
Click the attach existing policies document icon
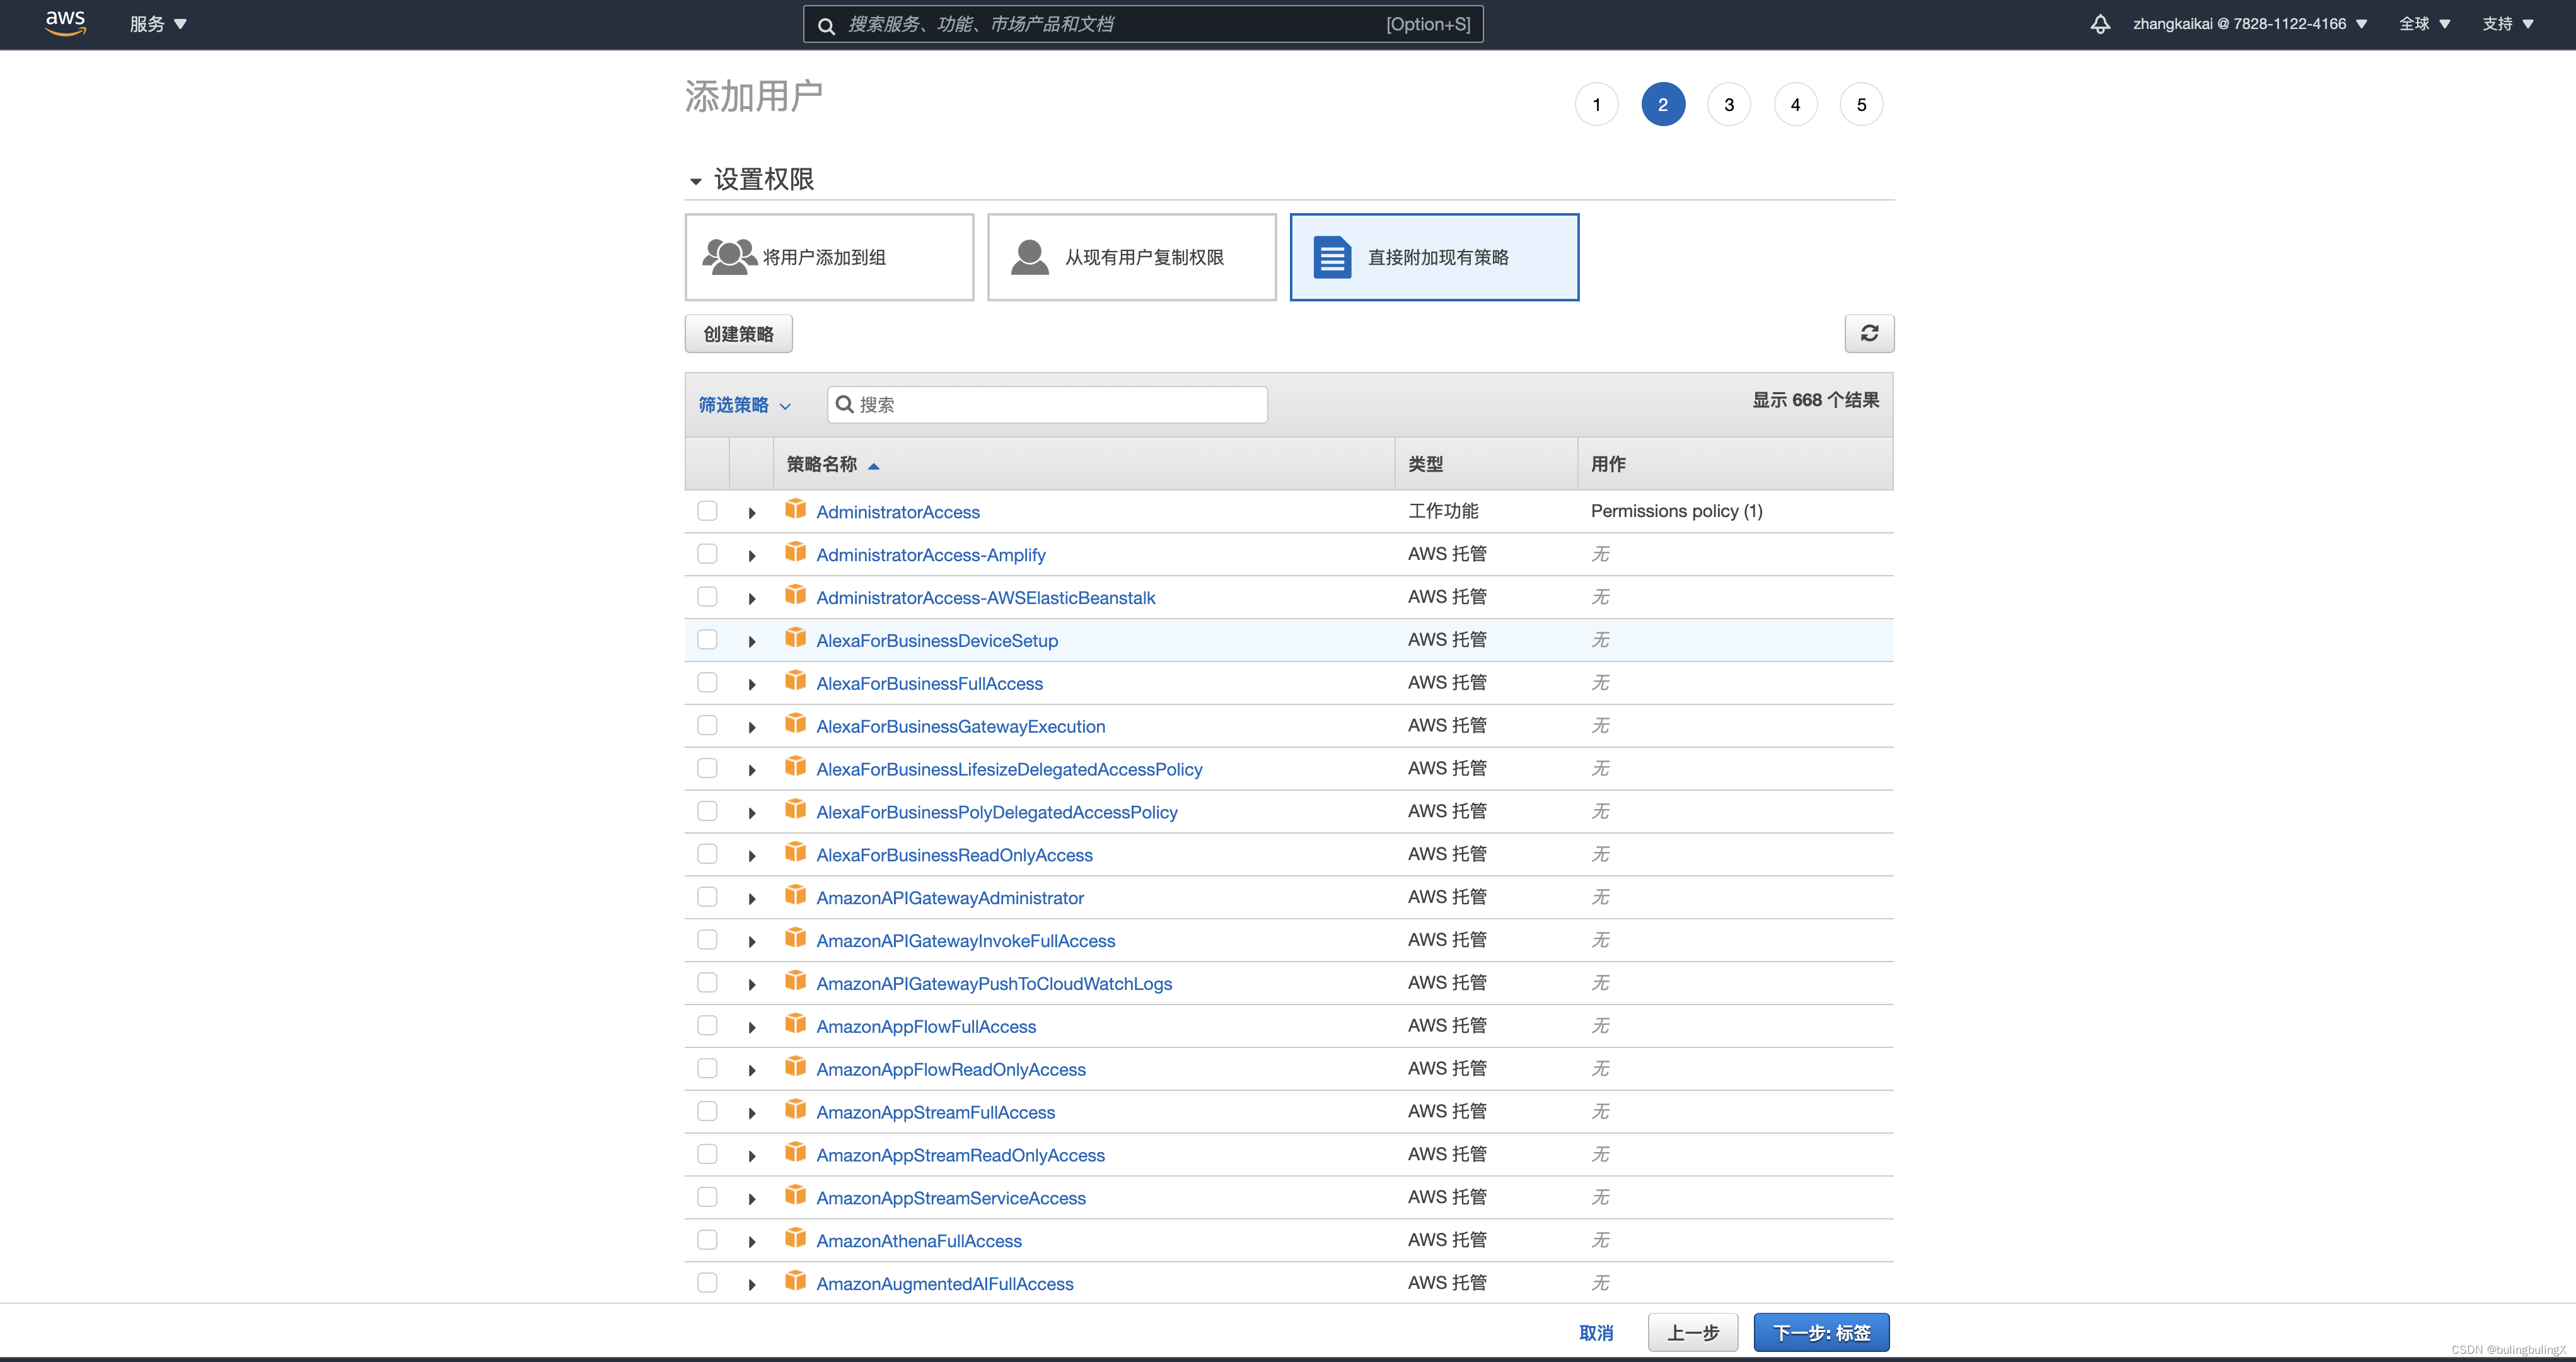[1332, 257]
